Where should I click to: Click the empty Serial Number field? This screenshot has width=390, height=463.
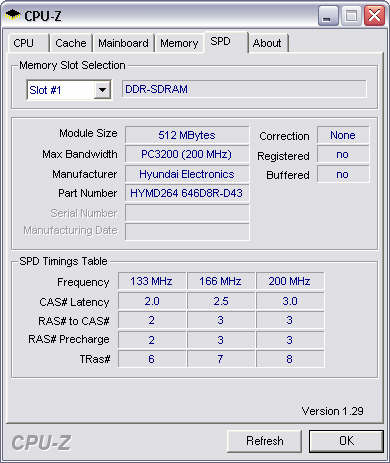187,213
